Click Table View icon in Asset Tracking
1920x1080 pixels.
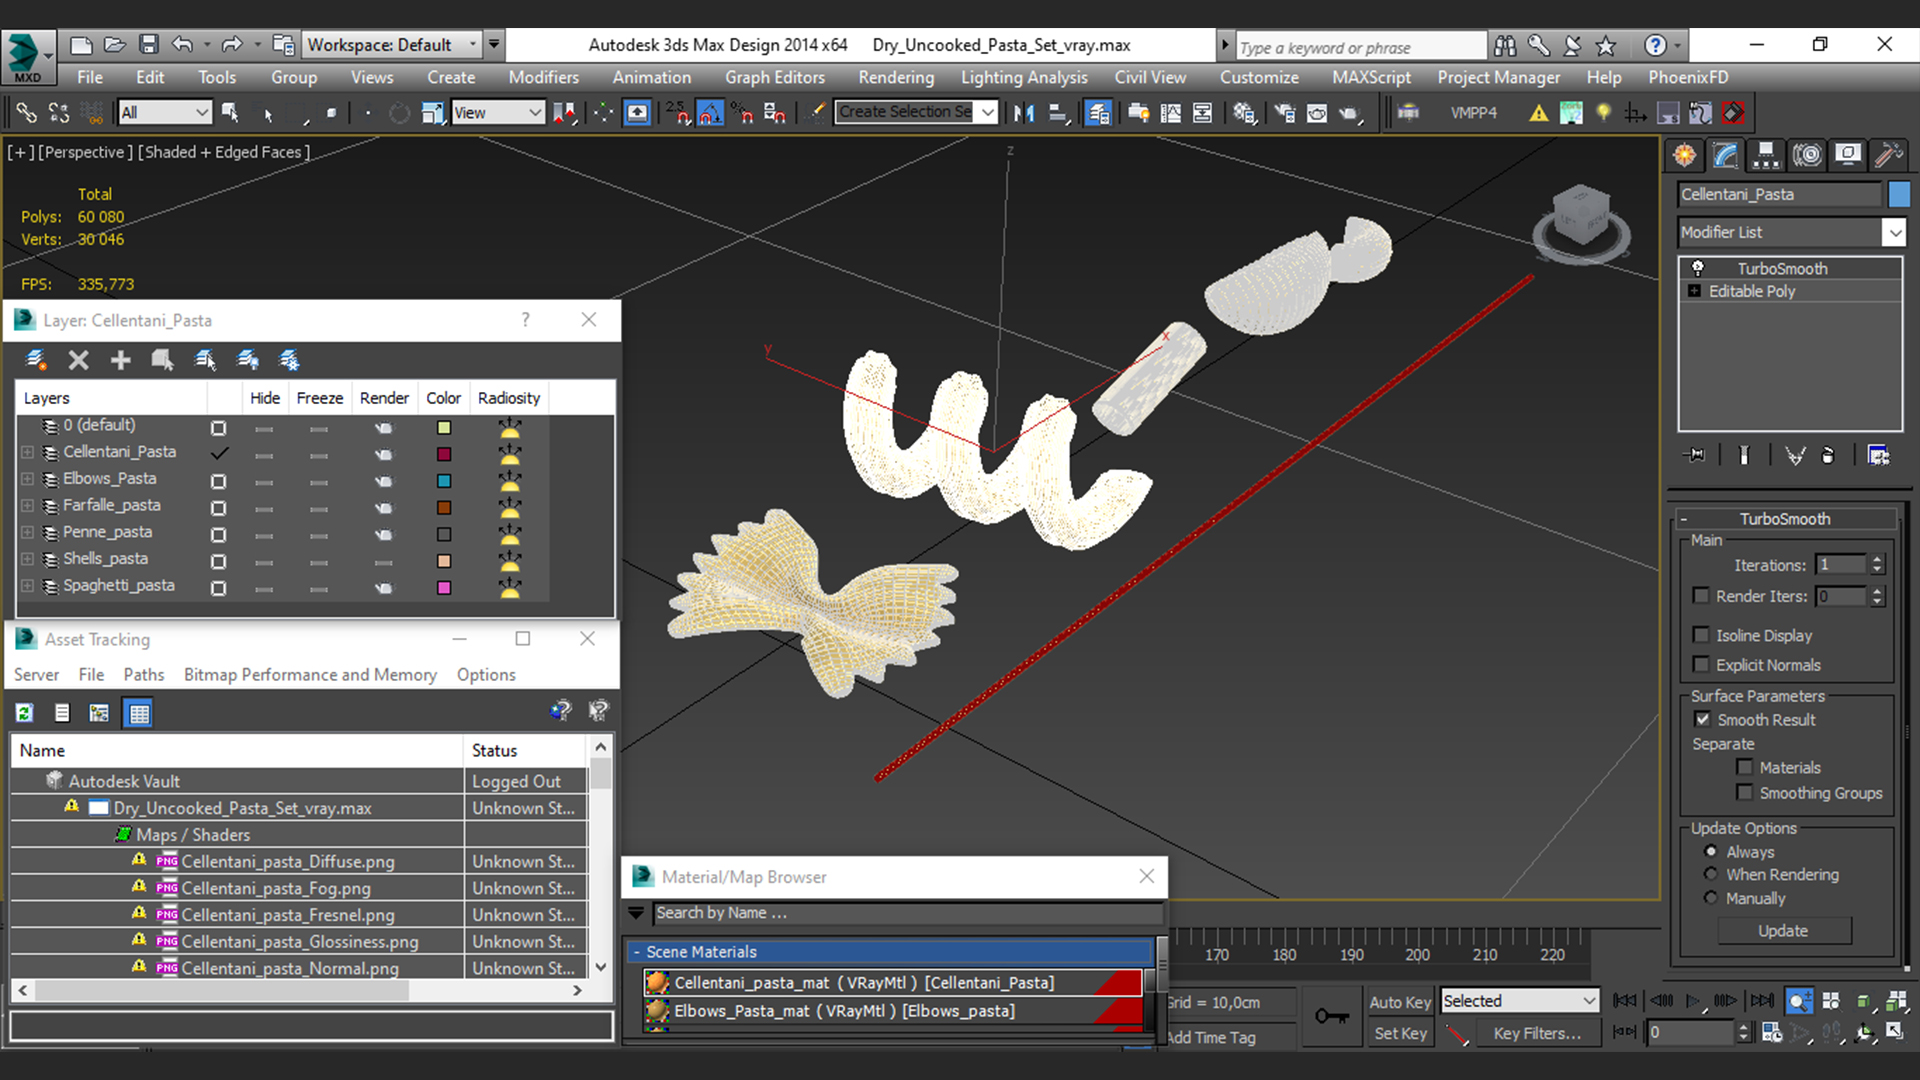tap(138, 713)
